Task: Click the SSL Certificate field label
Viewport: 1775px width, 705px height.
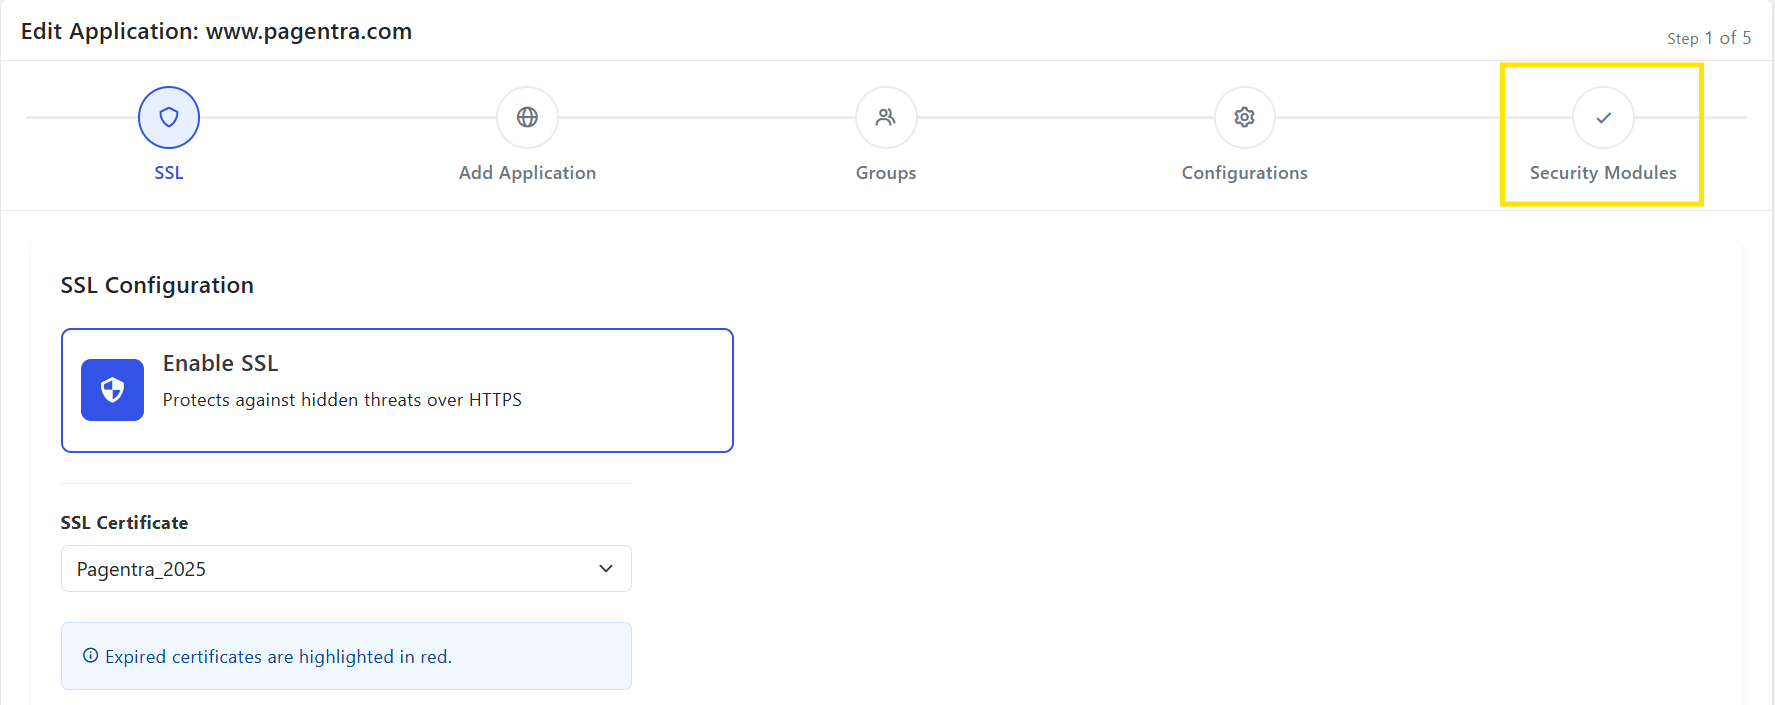Action: click(x=124, y=523)
